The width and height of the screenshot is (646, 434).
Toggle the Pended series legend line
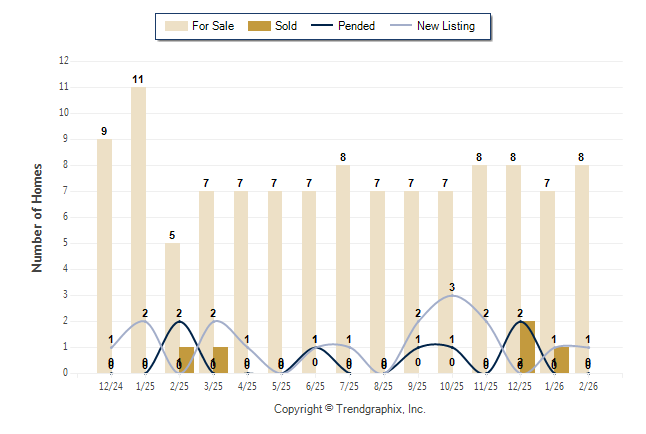coord(324,26)
